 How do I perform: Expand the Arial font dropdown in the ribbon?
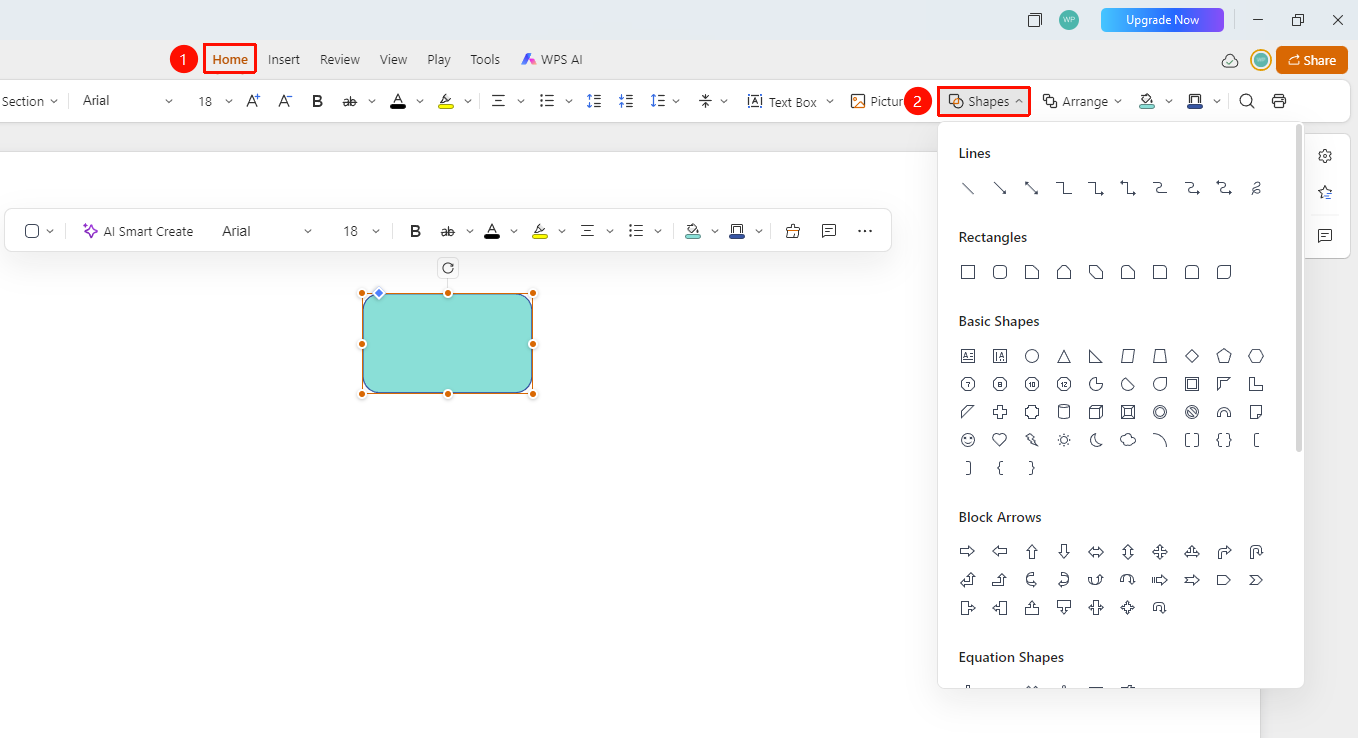[169, 101]
